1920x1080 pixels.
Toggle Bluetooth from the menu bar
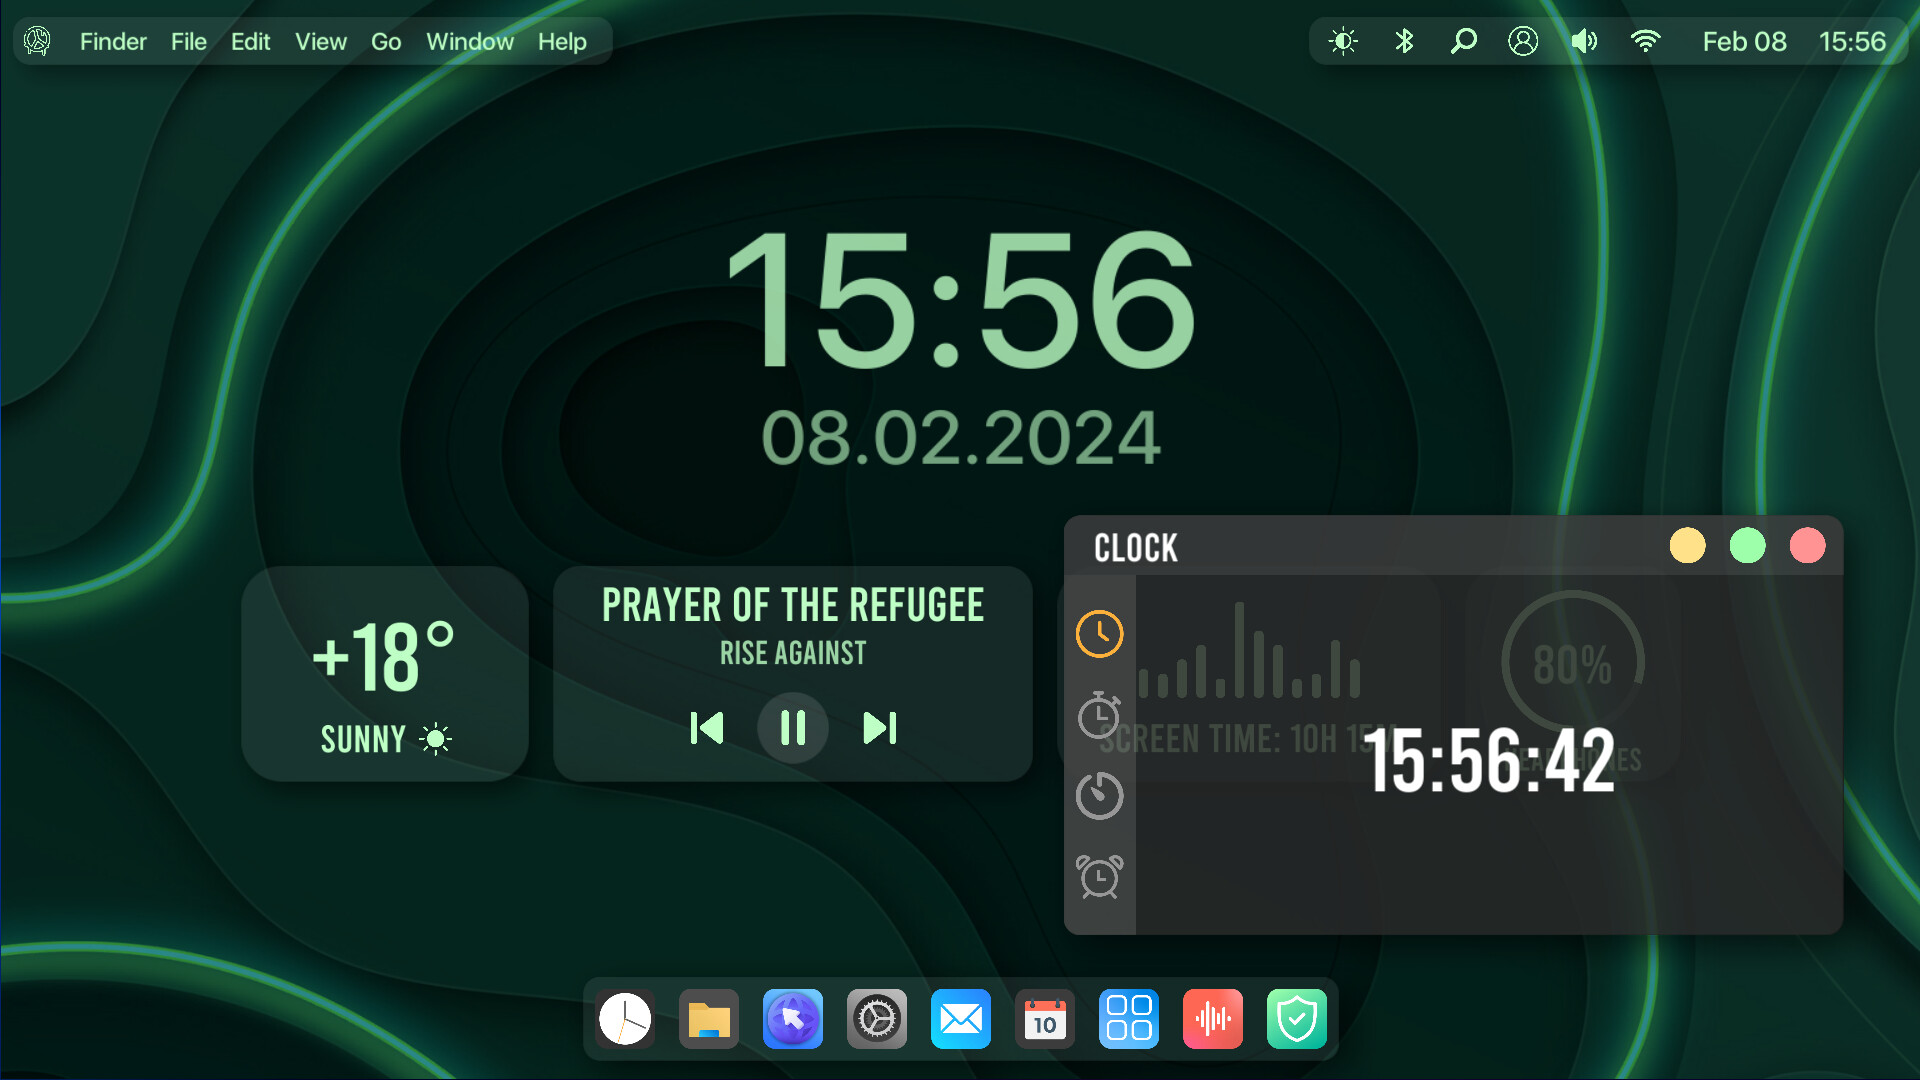point(1403,41)
